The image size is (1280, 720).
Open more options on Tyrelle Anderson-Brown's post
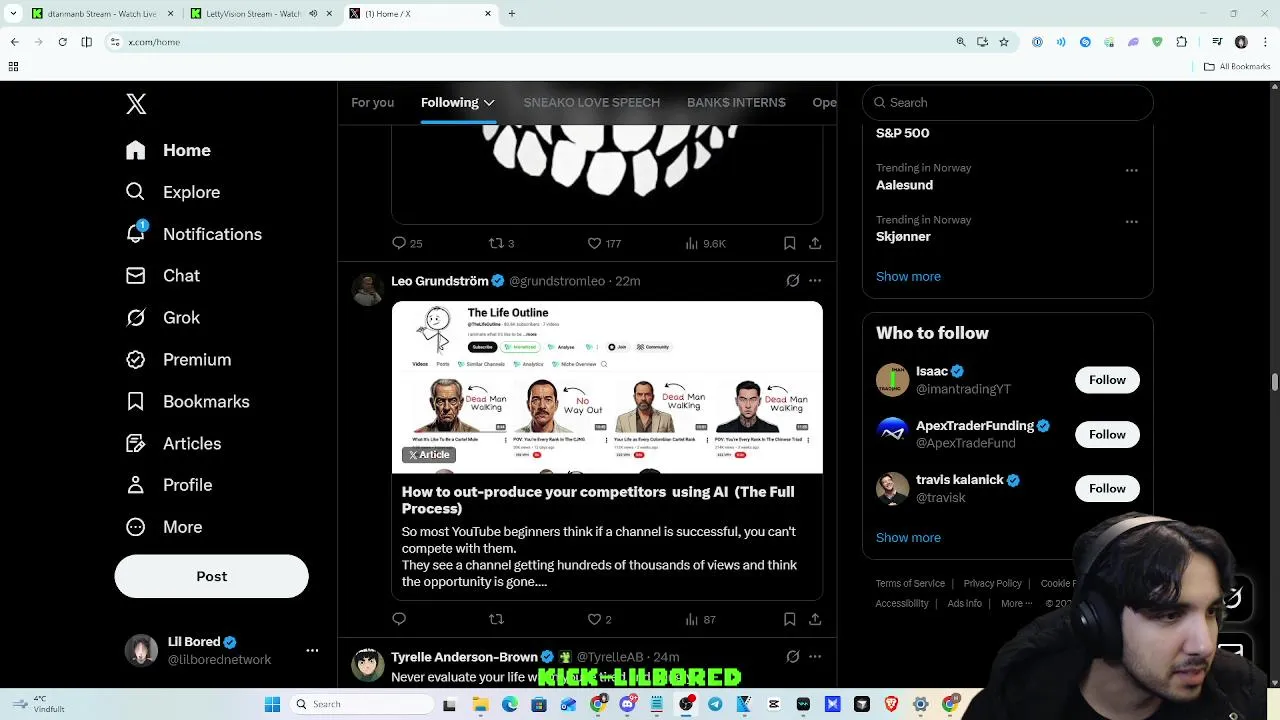(815, 657)
